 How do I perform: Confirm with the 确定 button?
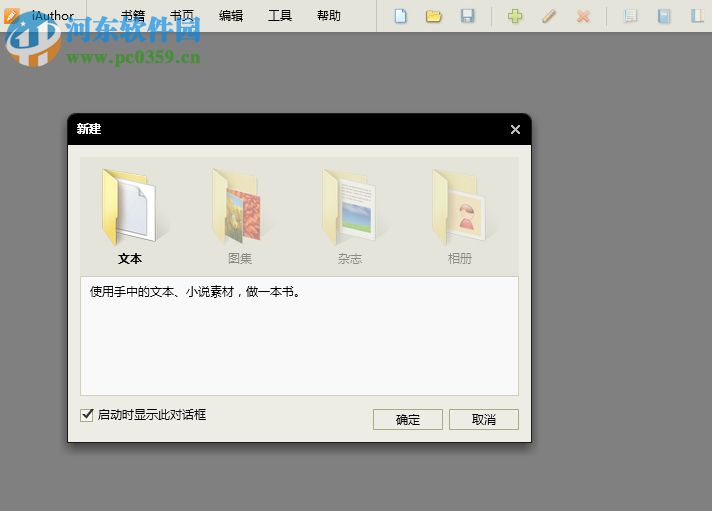click(408, 419)
